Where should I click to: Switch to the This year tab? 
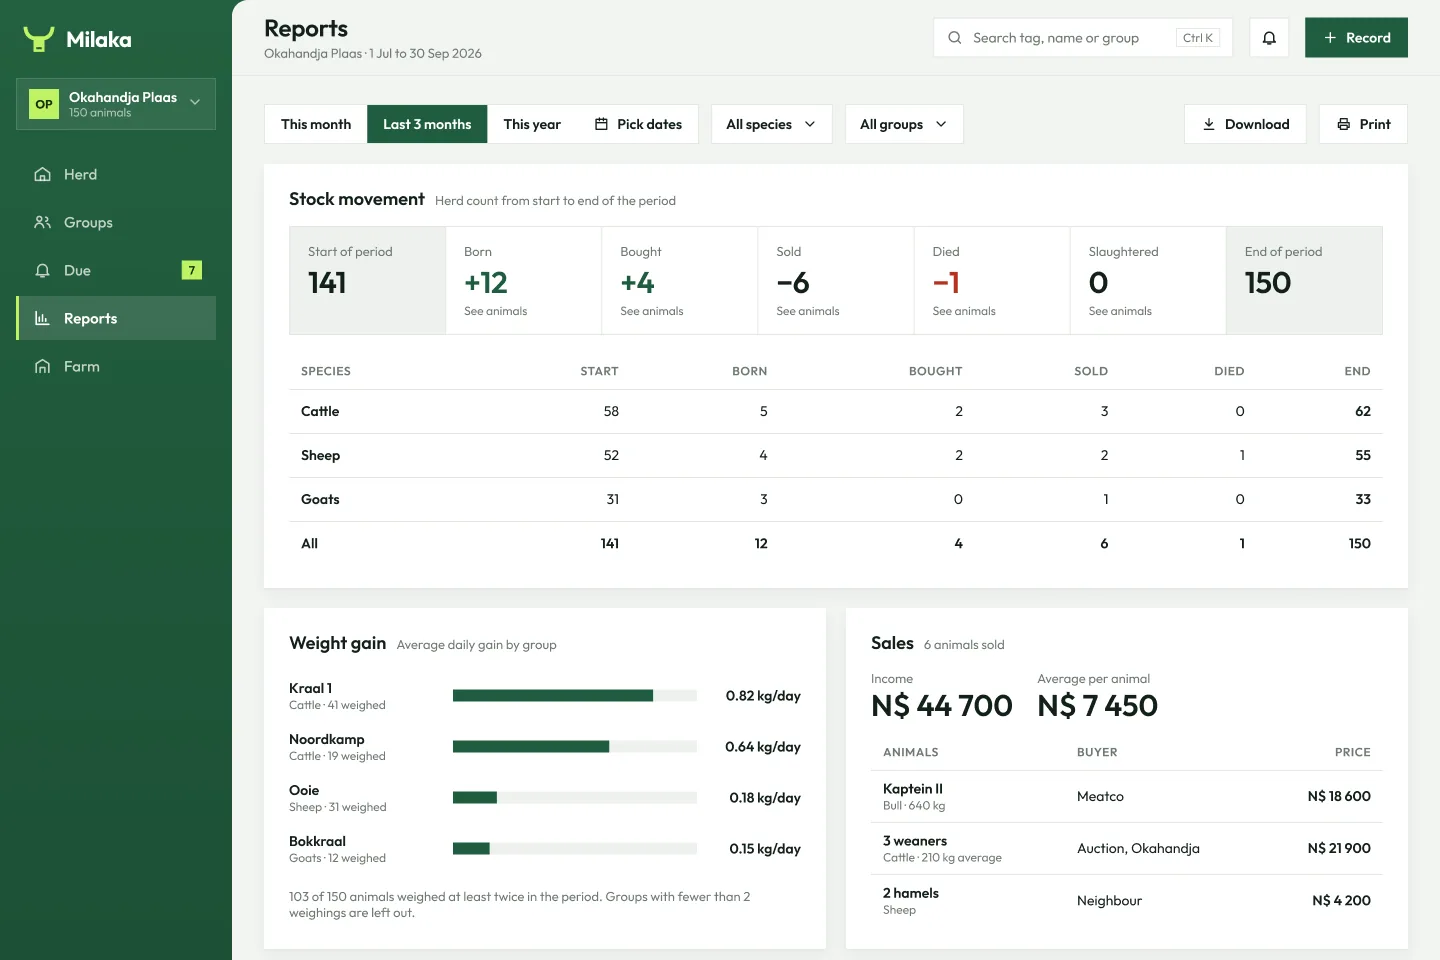click(532, 124)
